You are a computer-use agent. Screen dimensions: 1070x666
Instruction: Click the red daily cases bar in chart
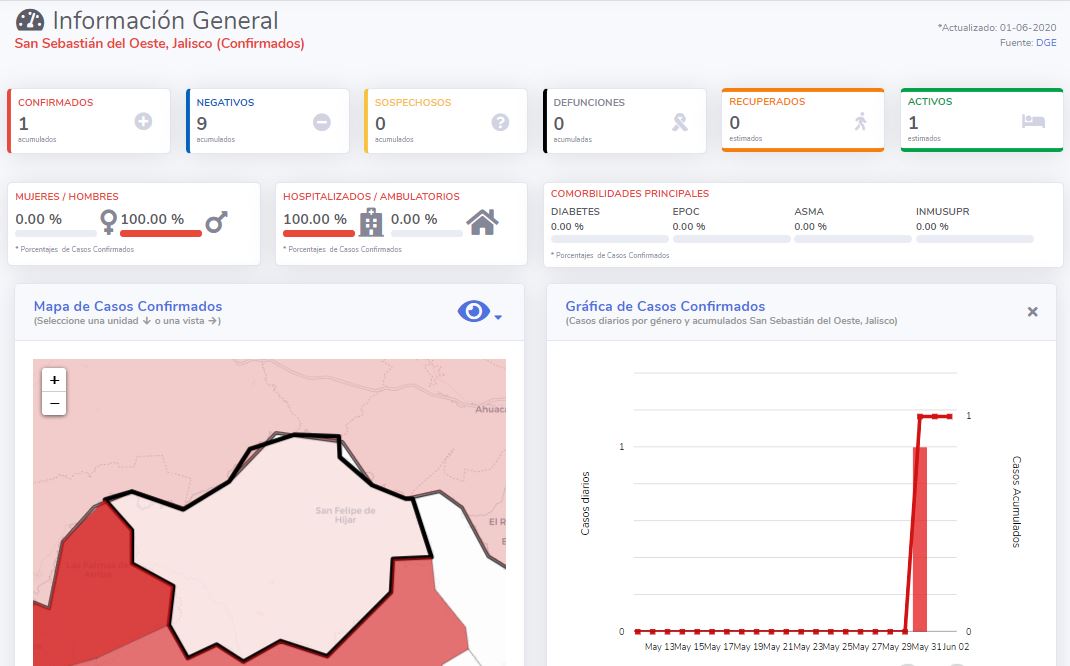coord(919,540)
